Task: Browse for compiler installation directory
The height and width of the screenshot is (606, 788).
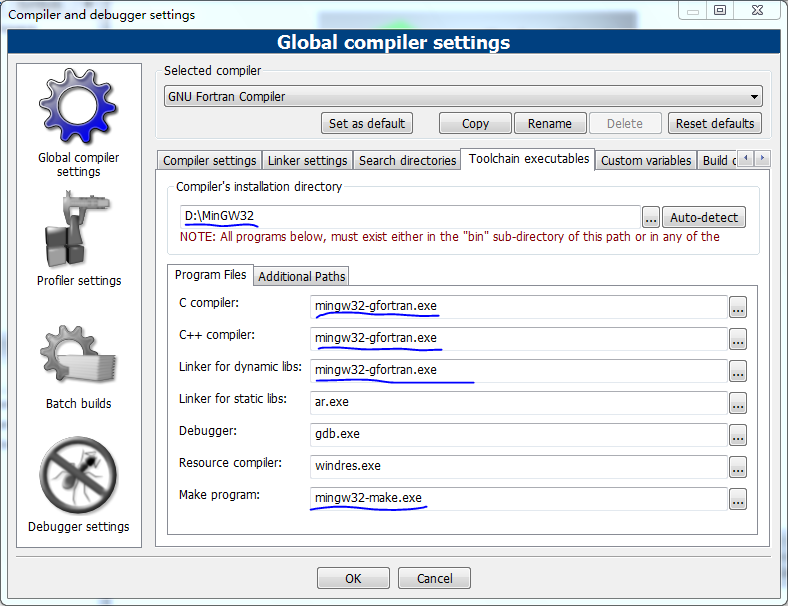Action: (x=651, y=218)
